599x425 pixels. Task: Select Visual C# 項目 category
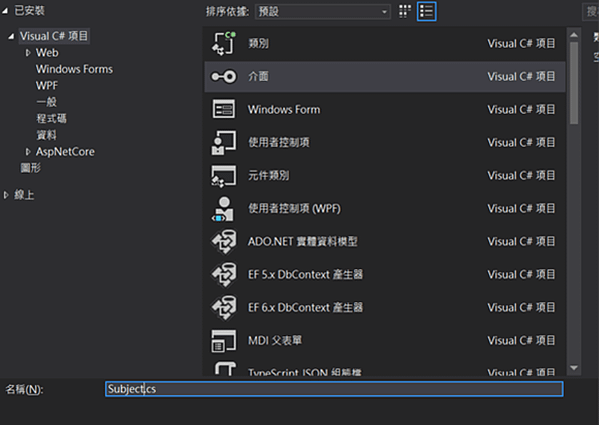coord(54,36)
